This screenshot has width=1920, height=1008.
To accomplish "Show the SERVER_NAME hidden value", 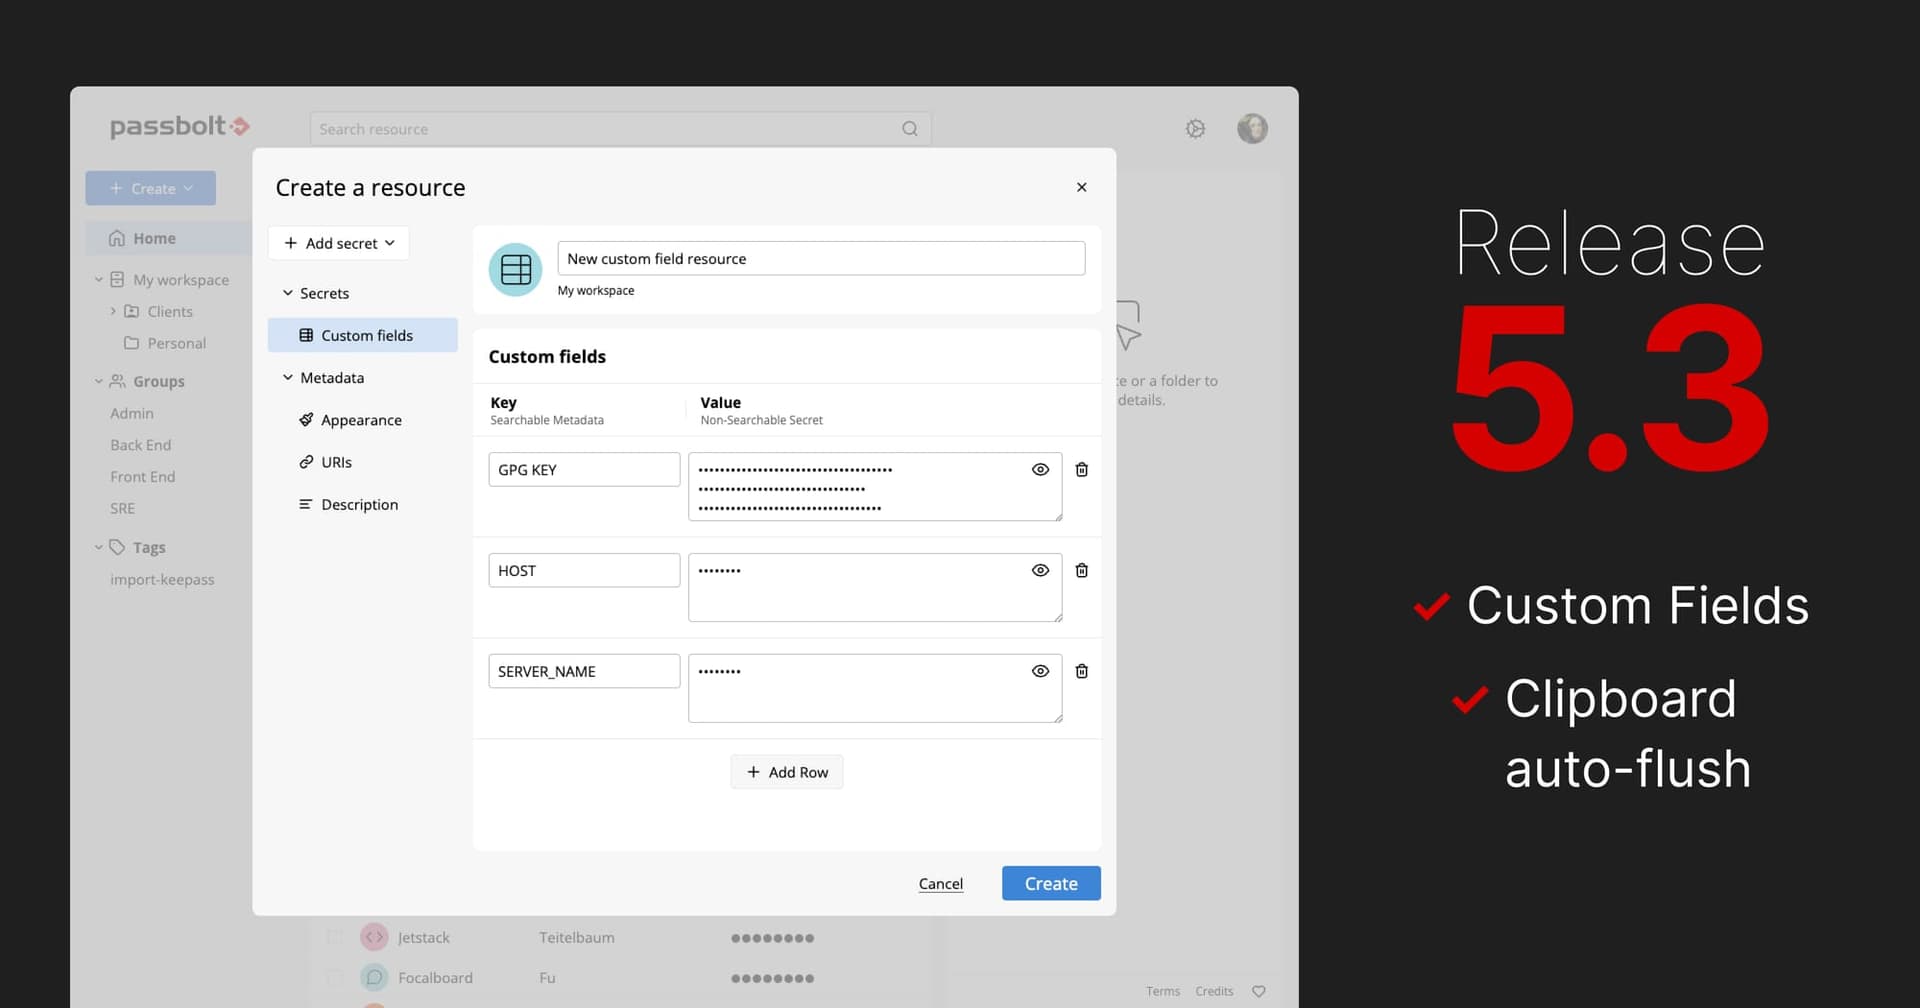I will [1040, 671].
